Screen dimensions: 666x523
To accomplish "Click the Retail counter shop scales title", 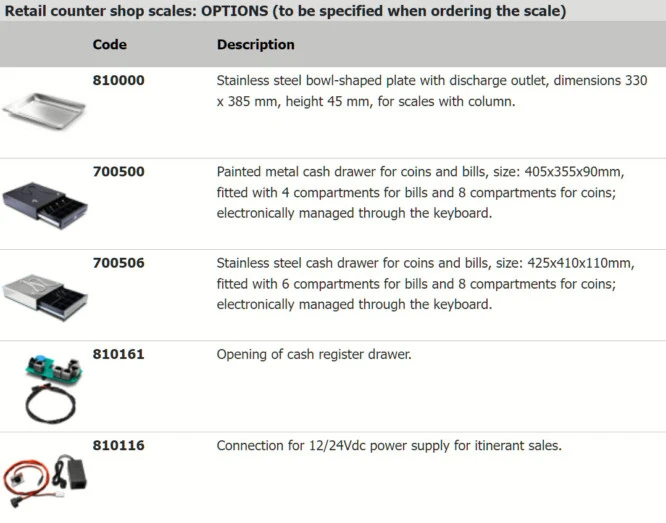I will coord(284,11).
